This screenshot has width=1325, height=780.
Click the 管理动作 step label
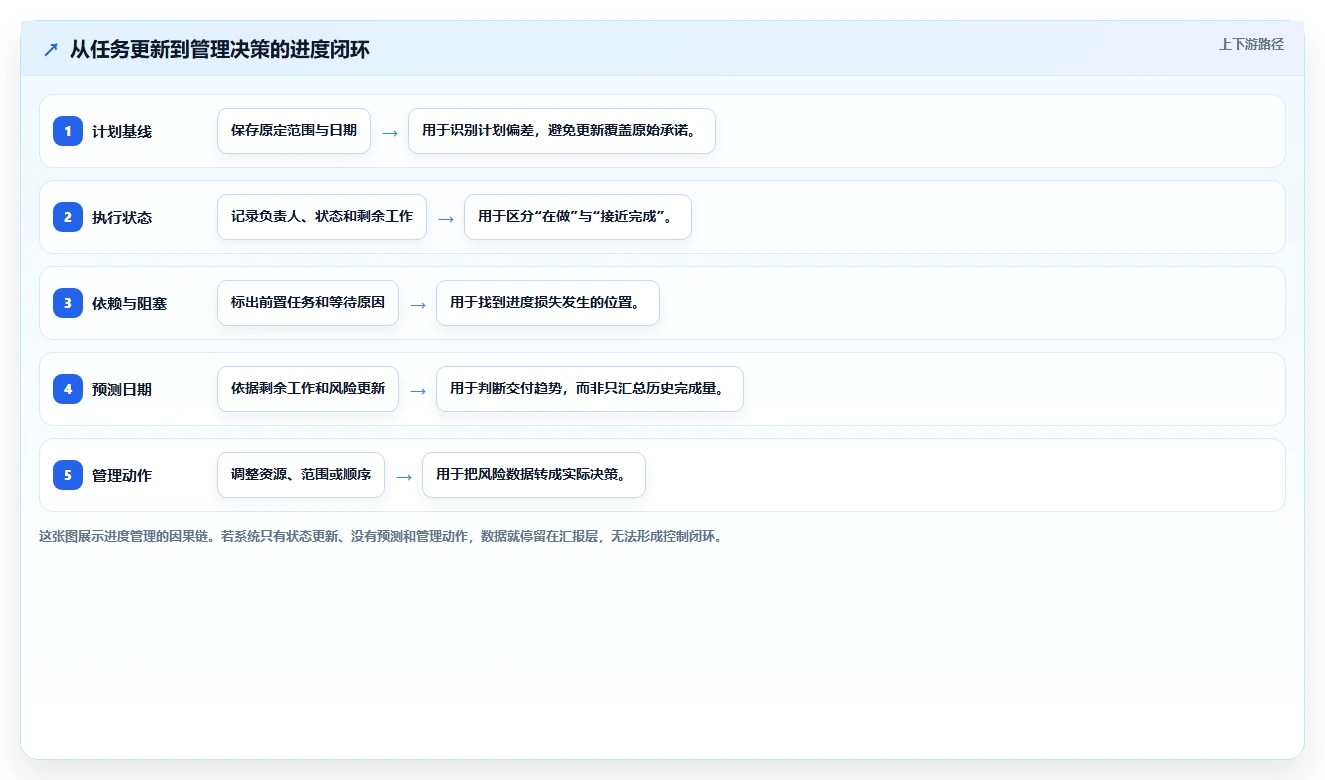[122, 476]
